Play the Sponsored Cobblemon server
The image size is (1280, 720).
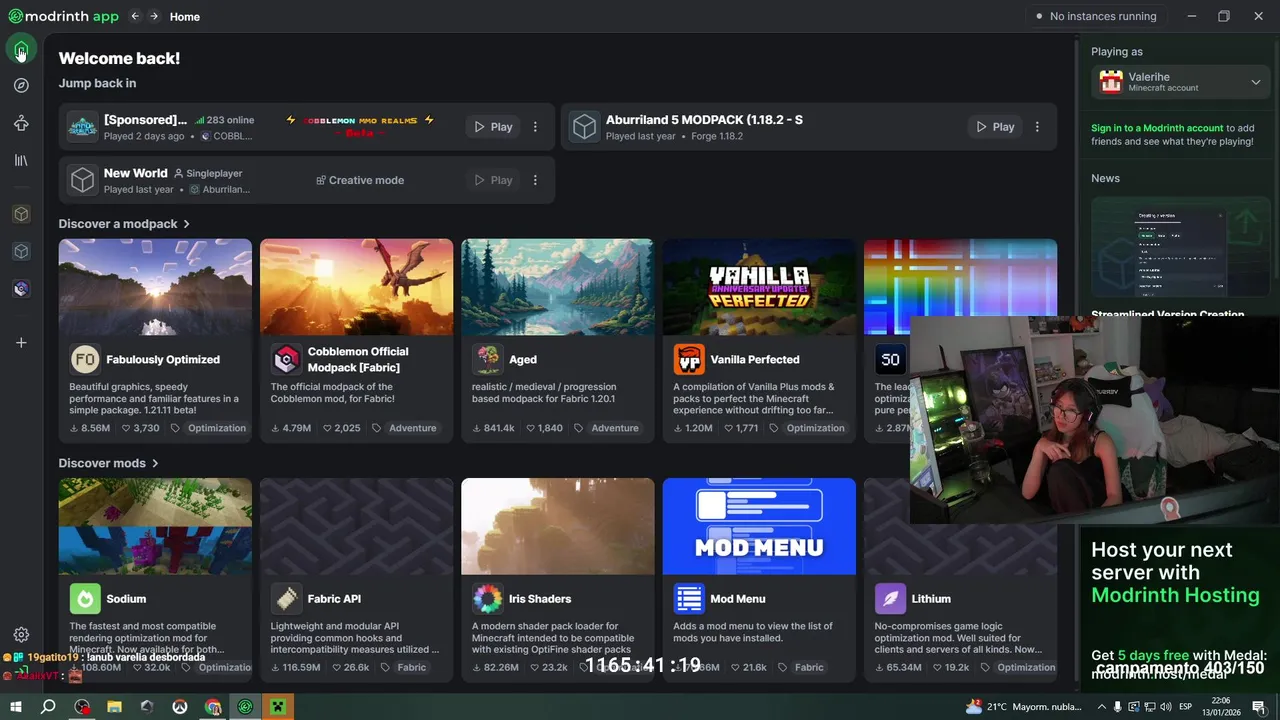click(493, 127)
